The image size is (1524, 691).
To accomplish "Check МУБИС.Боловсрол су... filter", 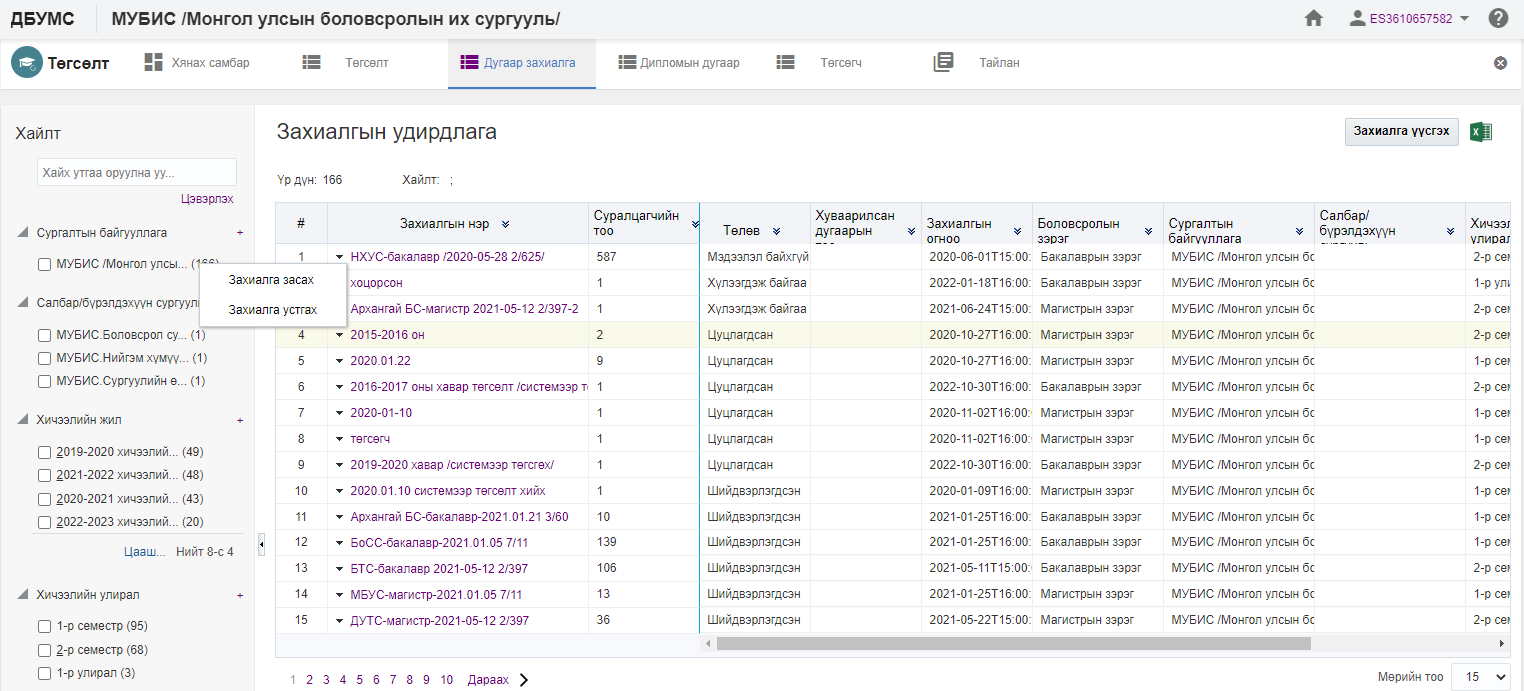I will click(44, 335).
